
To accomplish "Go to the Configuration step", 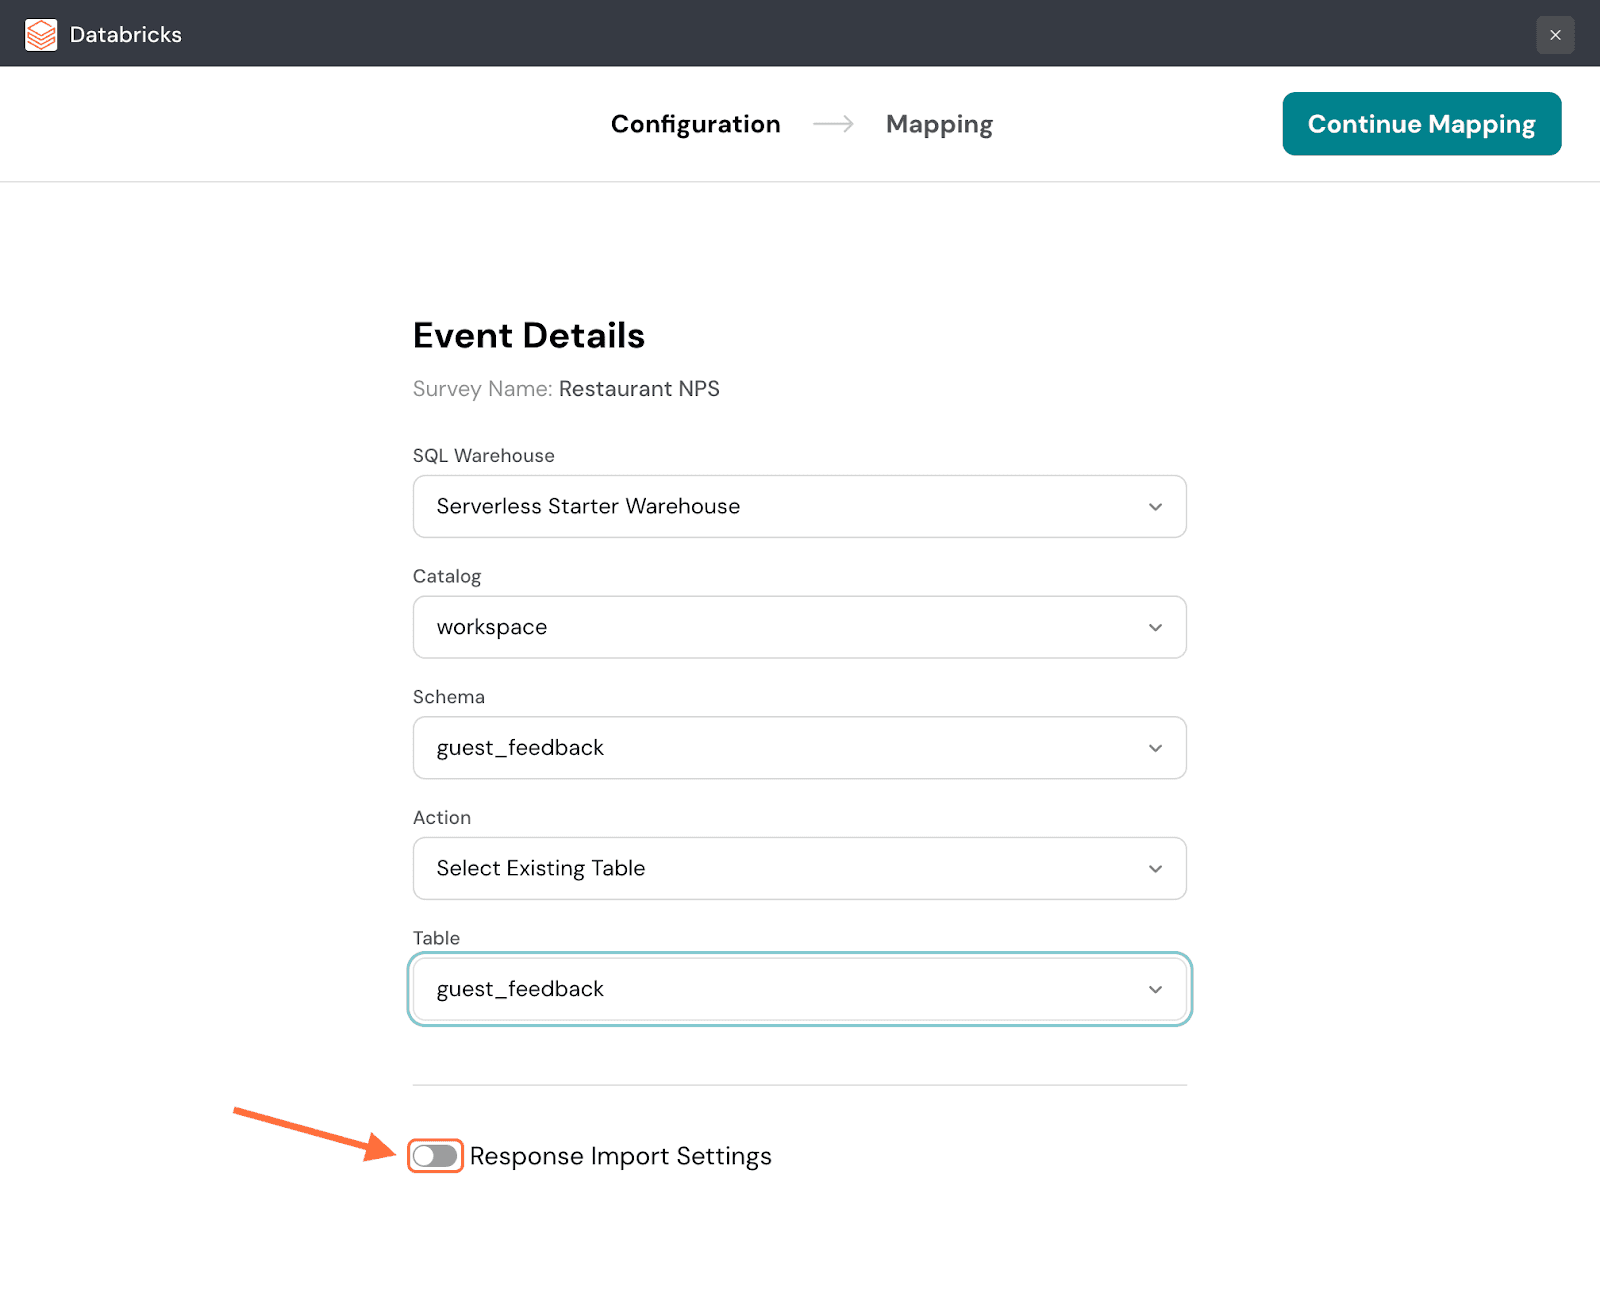I will point(695,124).
